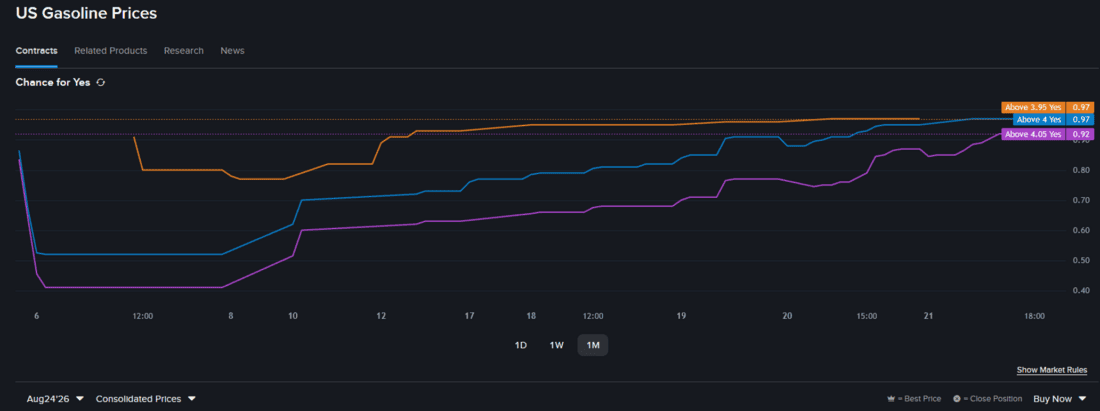This screenshot has height=411, width=1100.
Task: Click the Show Market Rules link
Action: (x=1052, y=370)
